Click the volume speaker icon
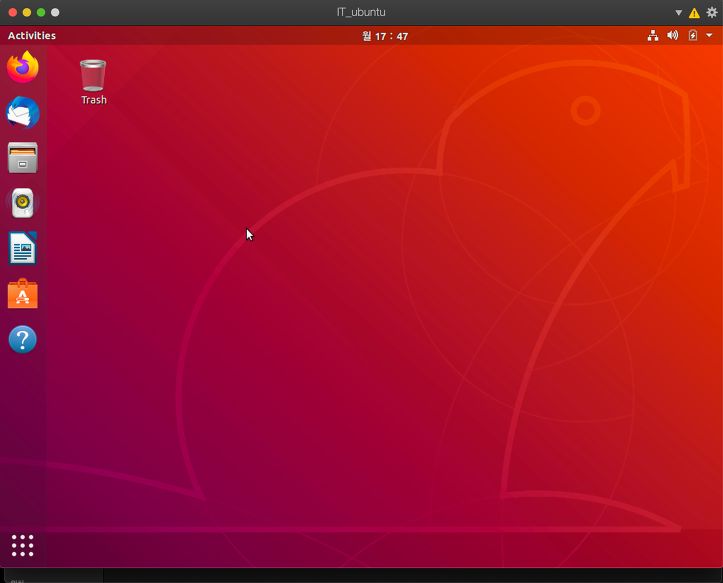 (673, 36)
